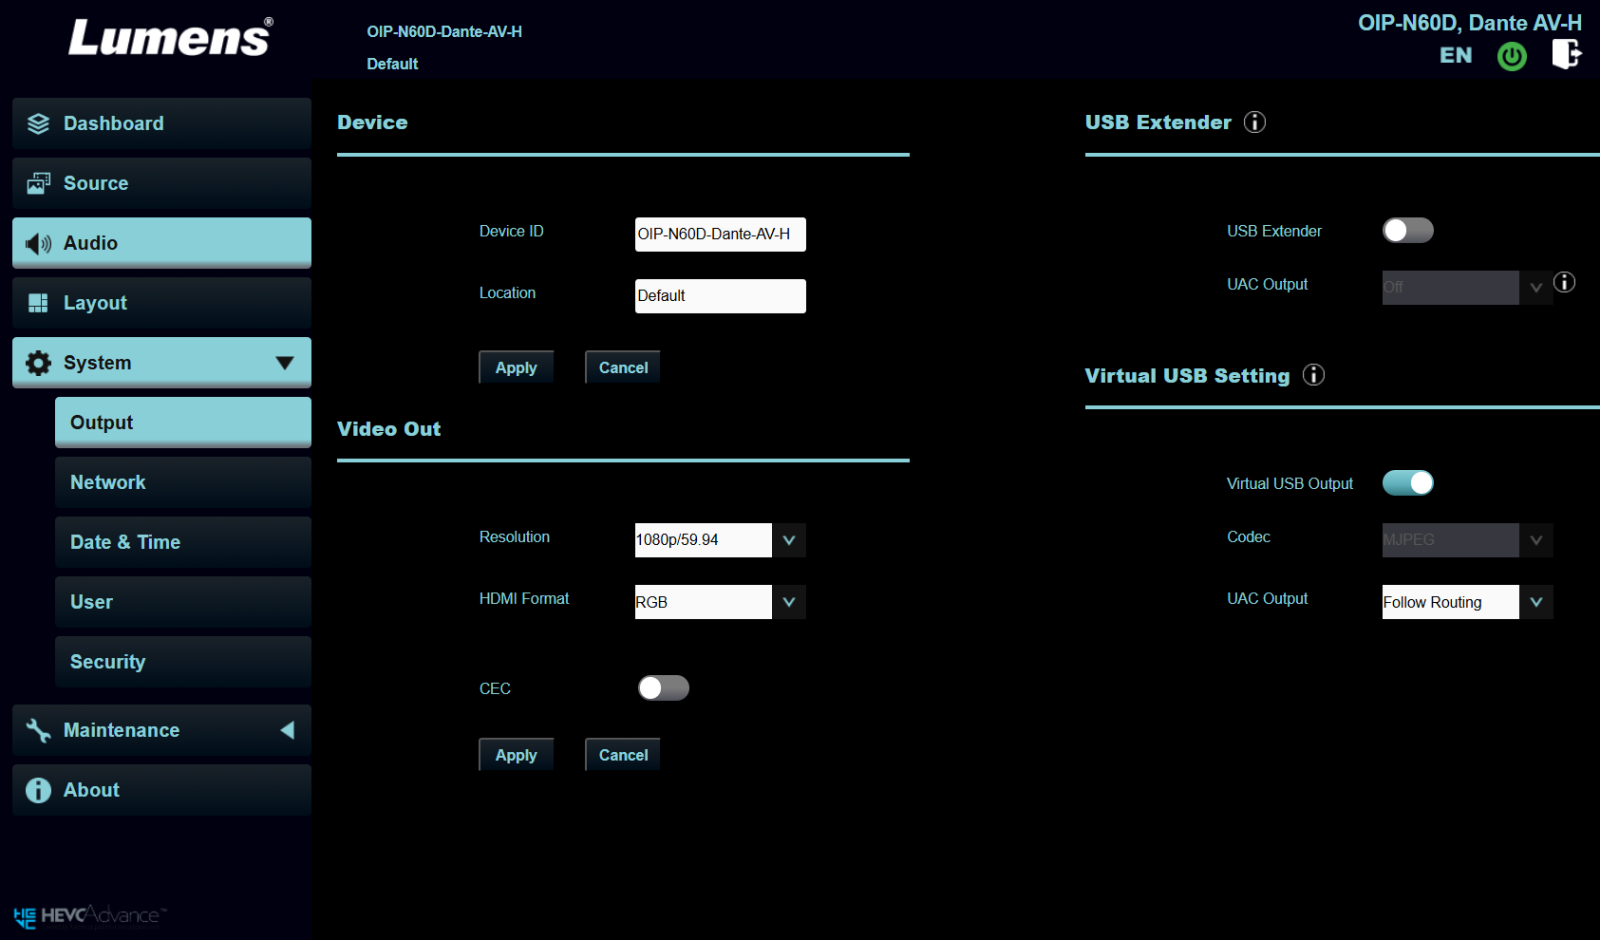Go to the Network settings page
This screenshot has width=1600, height=940.
[182, 483]
